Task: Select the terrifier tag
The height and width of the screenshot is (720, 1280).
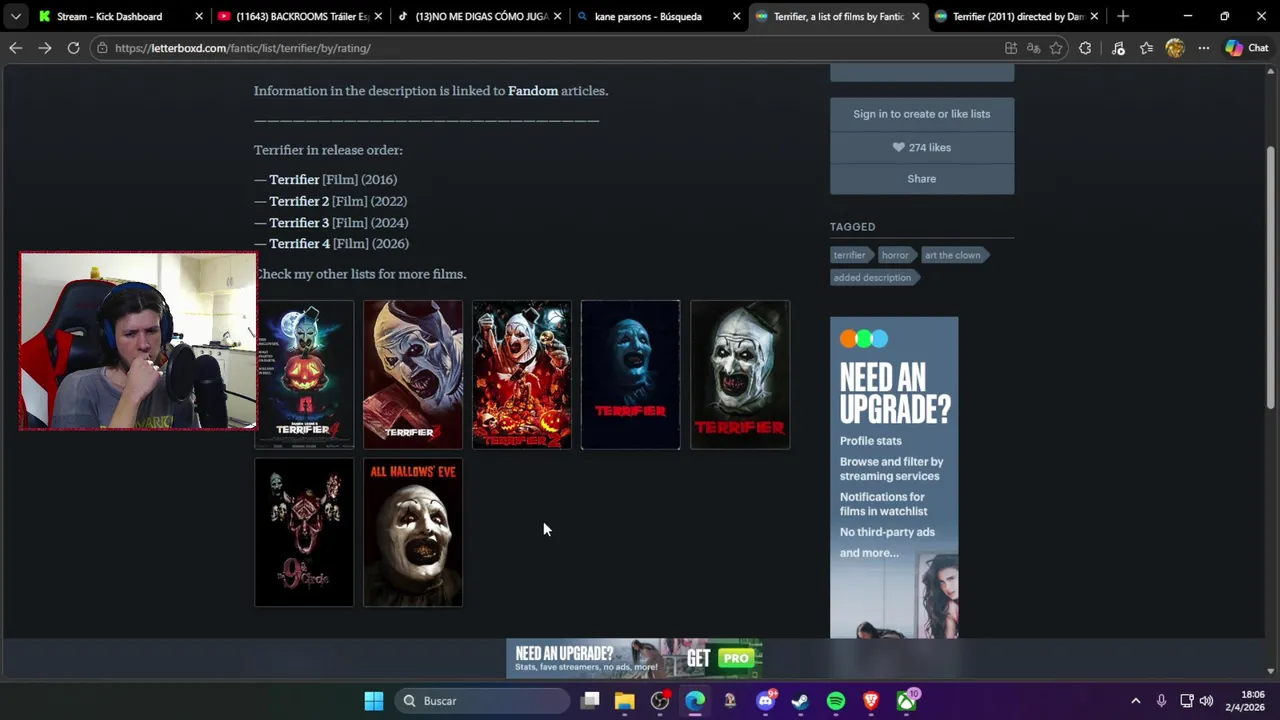Action: coord(849,255)
